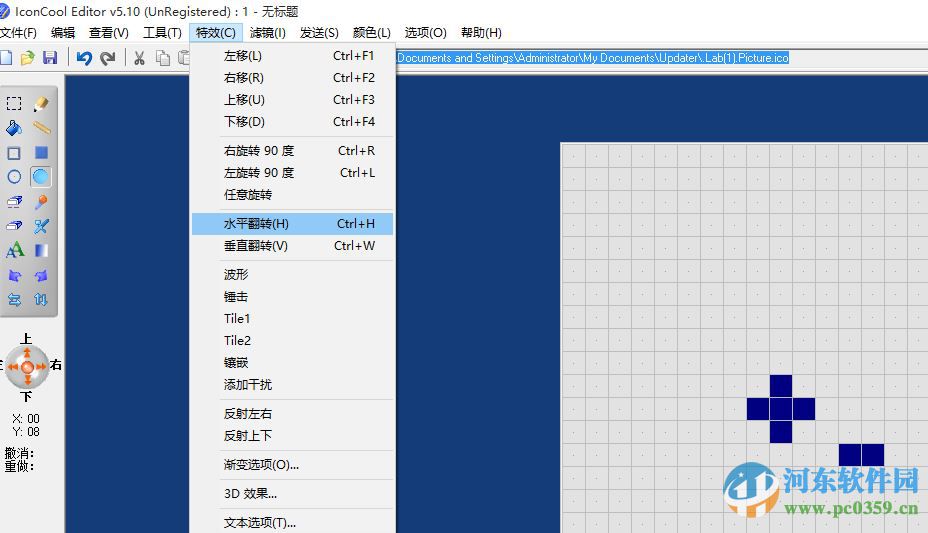Open the 发送(S) menu
Viewport: 928px width, 533px height.
[319, 33]
